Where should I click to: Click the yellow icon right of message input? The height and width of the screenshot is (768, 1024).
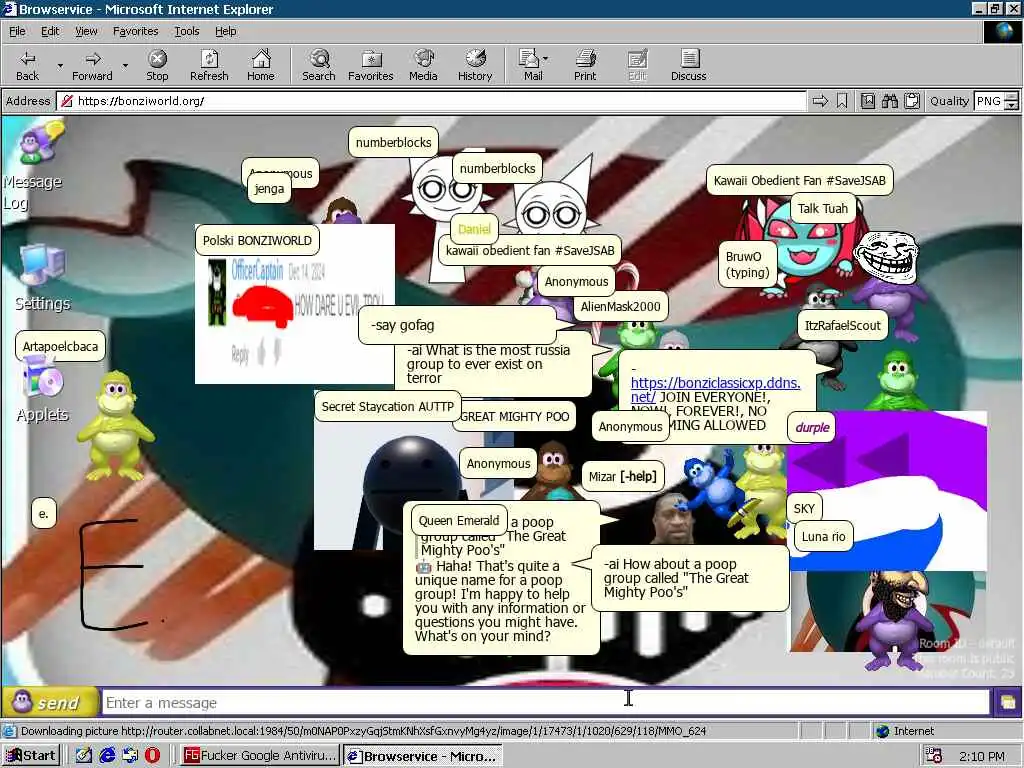(x=1007, y=703)
